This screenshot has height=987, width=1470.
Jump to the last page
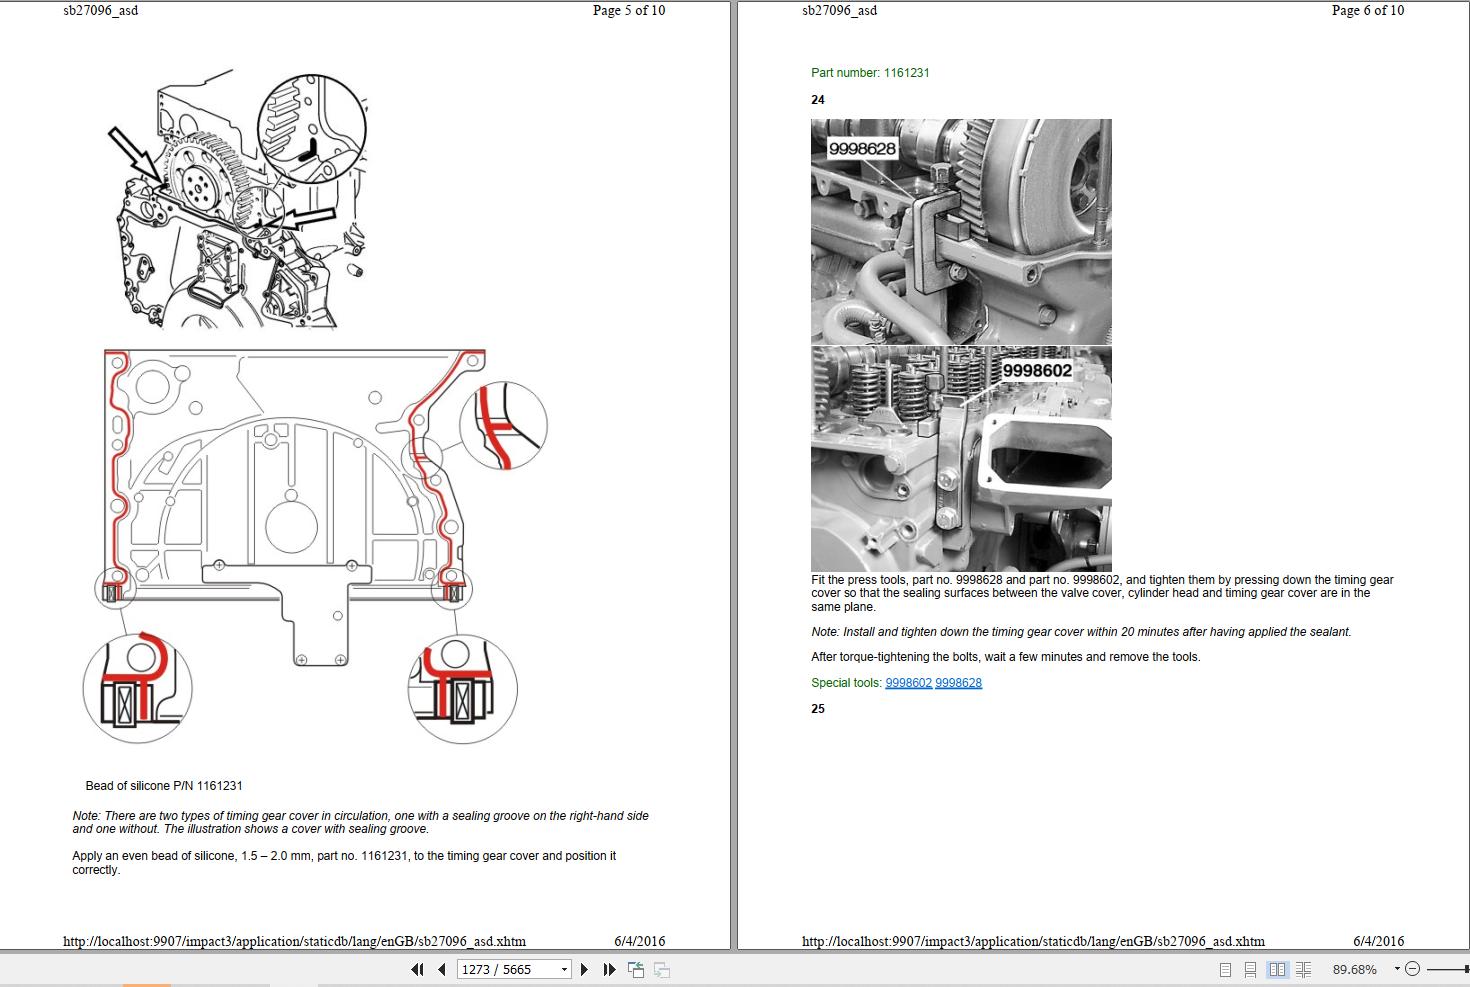(x=609, y=969)
